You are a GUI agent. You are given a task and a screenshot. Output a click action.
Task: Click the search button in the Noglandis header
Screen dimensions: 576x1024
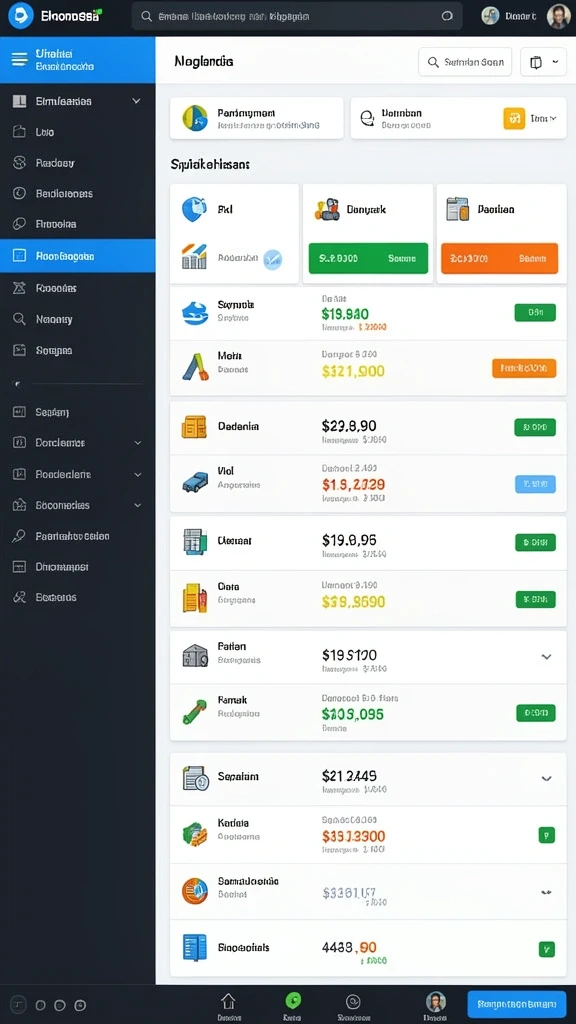[465, 62]
